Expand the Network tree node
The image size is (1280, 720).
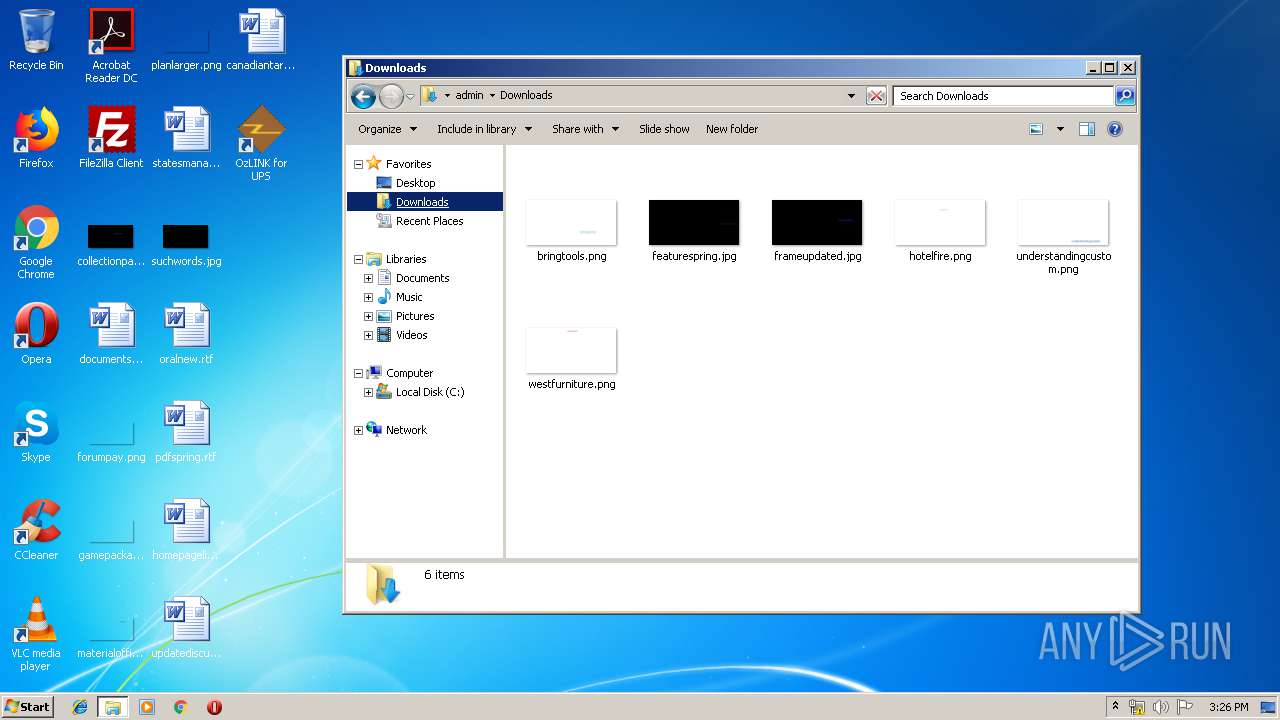point(358,430)
